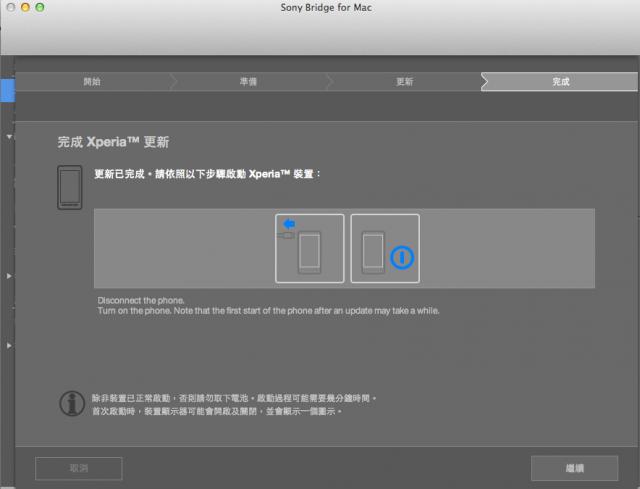
Task: Click the 除非裝置已正常啟動 warning text
Action: (233, 398)
